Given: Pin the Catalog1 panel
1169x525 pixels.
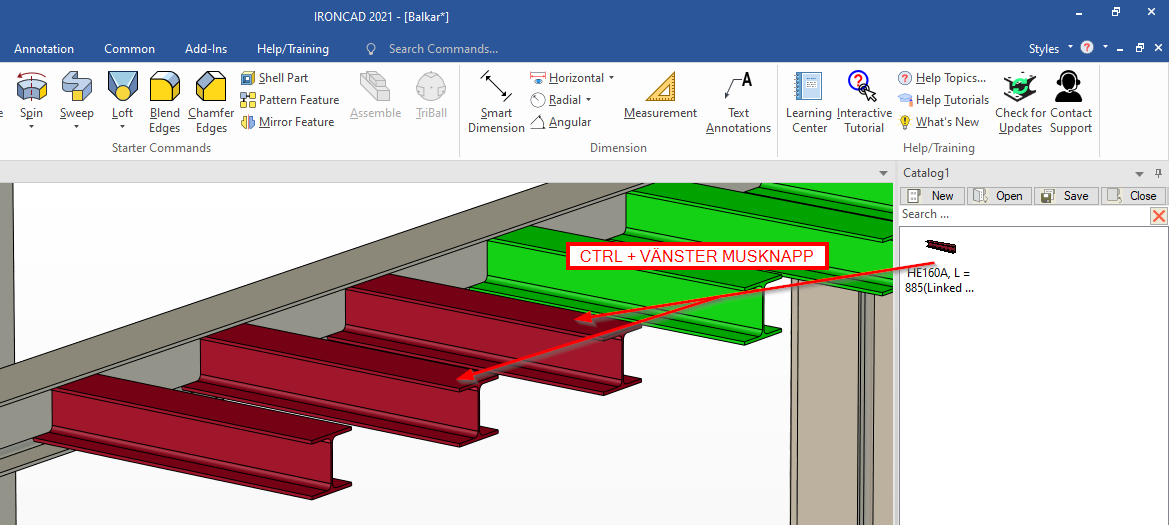Looking at the screenshot, I should pyautogui.click(x=1158, y=173).
